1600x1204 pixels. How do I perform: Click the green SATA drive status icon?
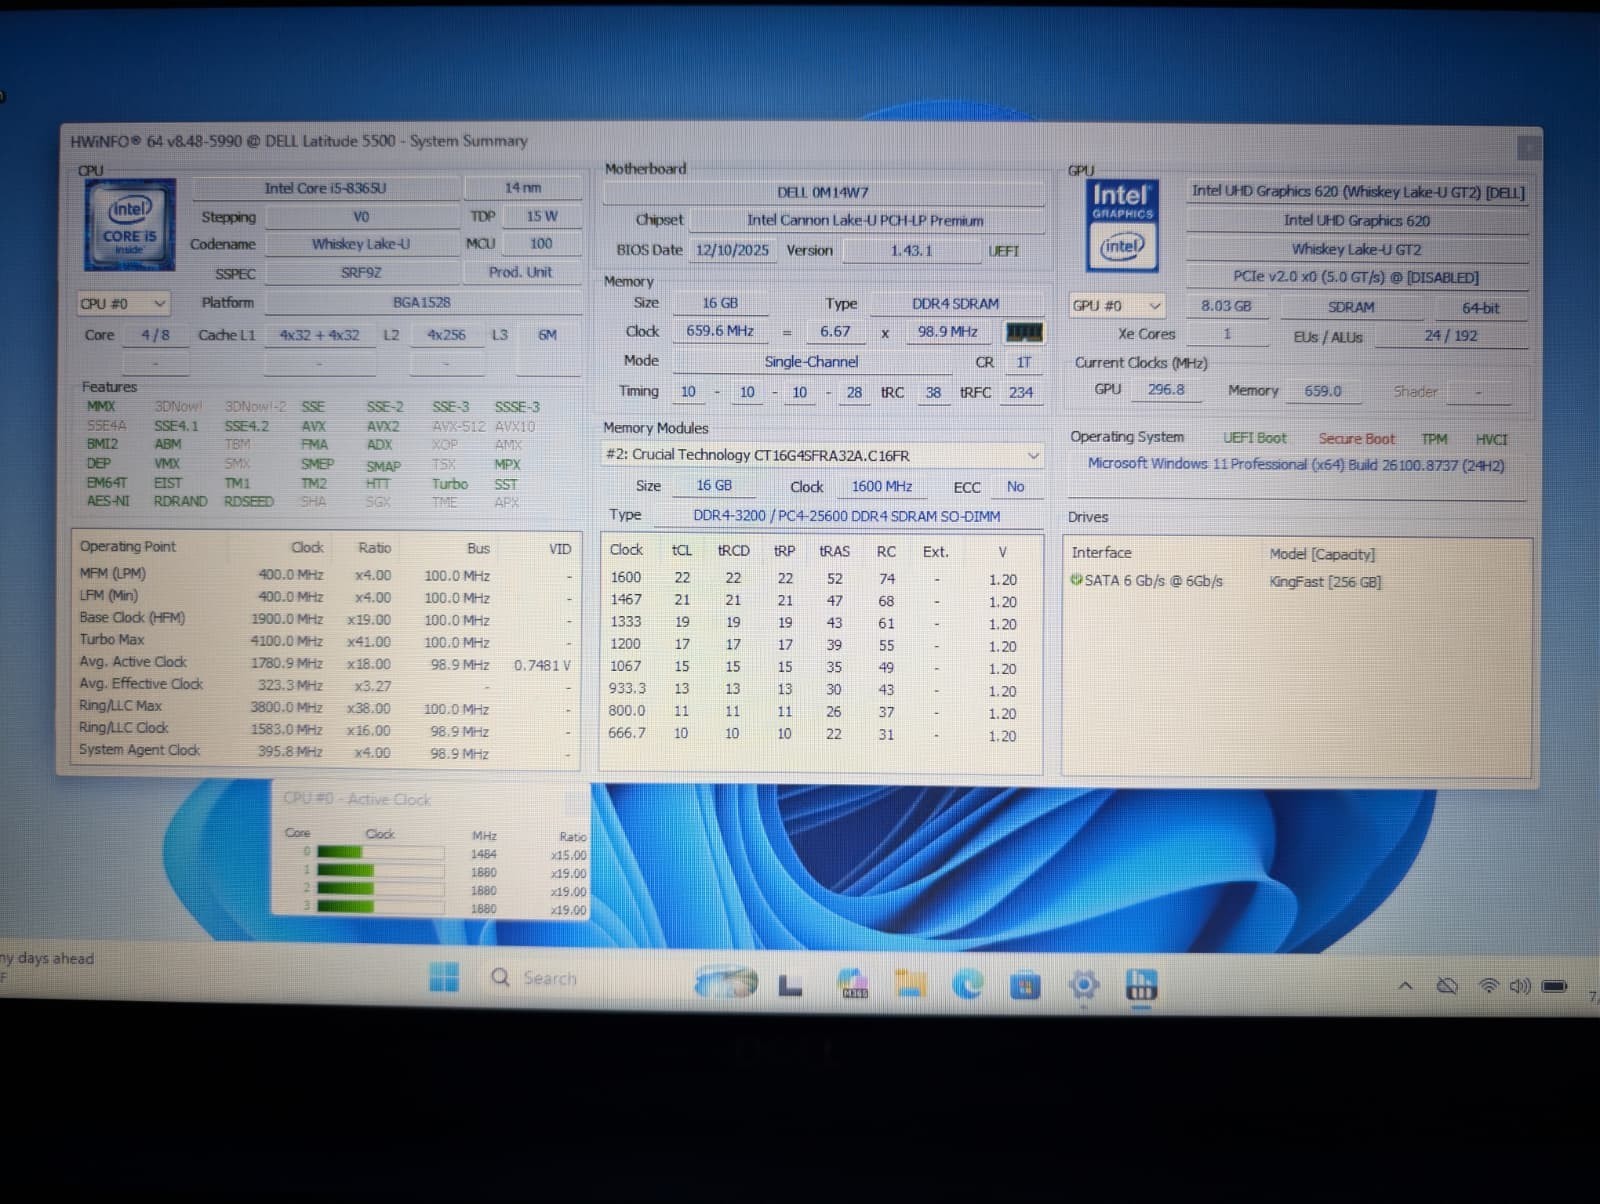(x=1076, y=580)
